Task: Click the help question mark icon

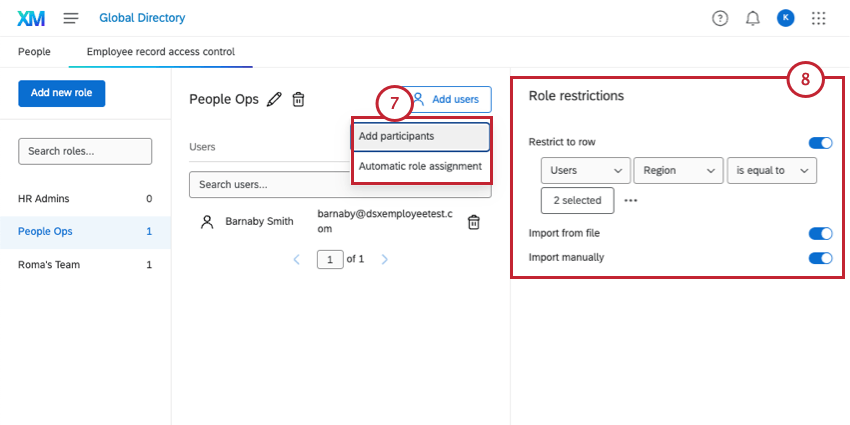Action: point(720,18)
